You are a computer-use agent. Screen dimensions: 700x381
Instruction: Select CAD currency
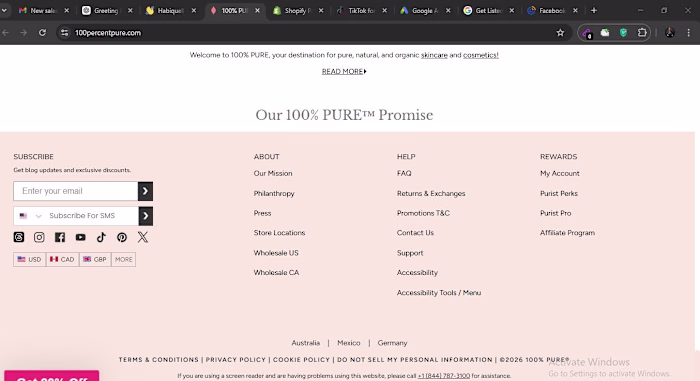(x=62, y=260)
